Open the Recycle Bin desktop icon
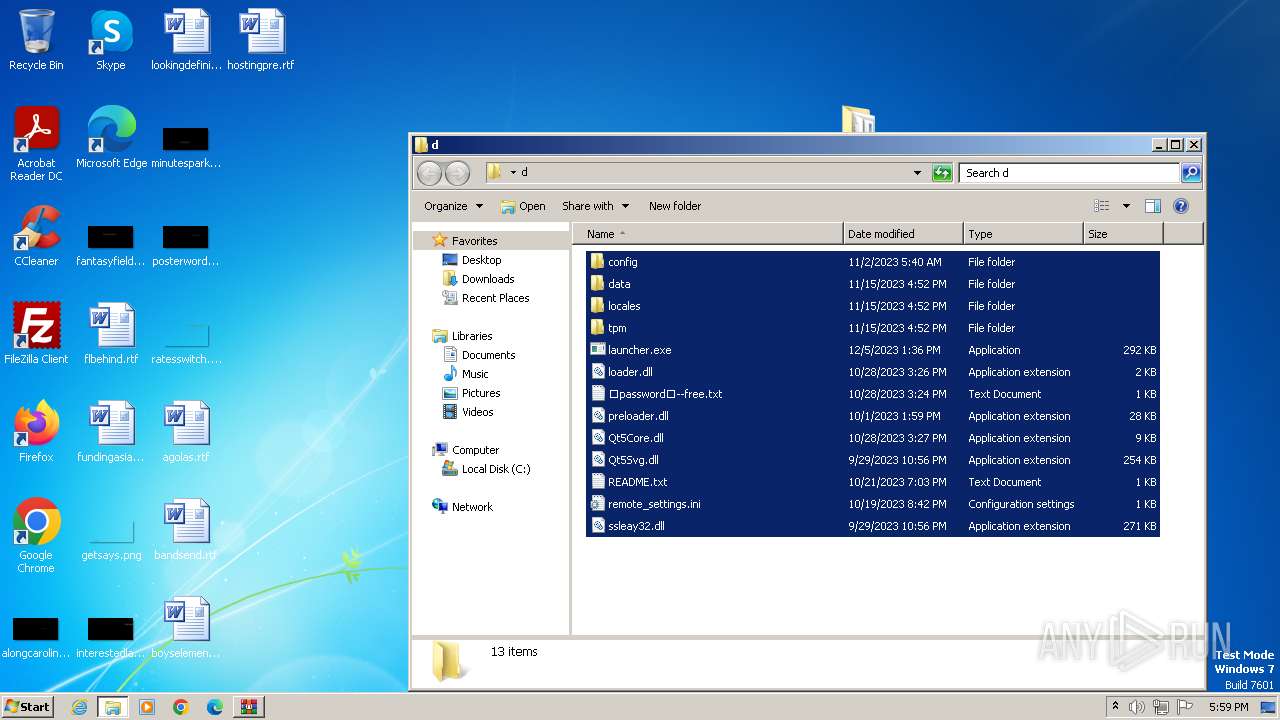This screenshot has width=1280, height=720. pyautogui.click(x=36, y=40)
